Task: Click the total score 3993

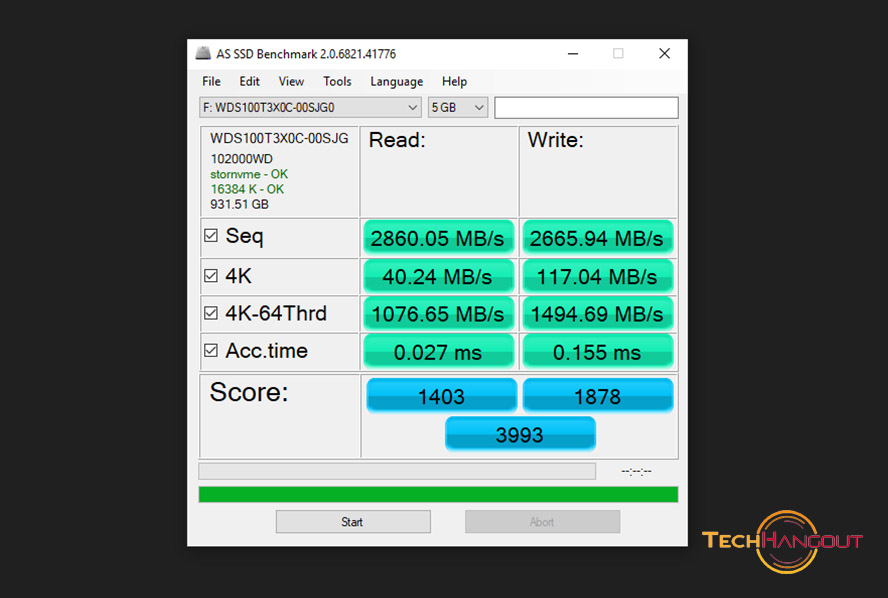Action: click(520, 434)
